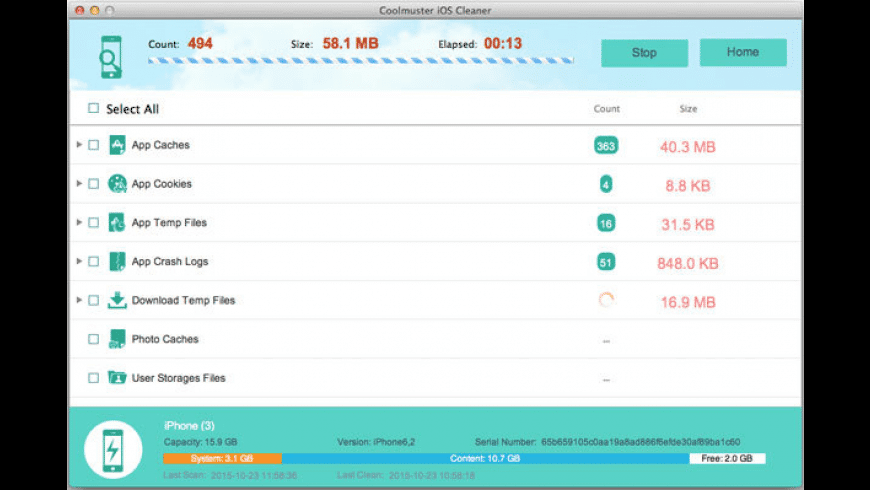
Task: Click the App Cookies label
Action: pos(161,184)
